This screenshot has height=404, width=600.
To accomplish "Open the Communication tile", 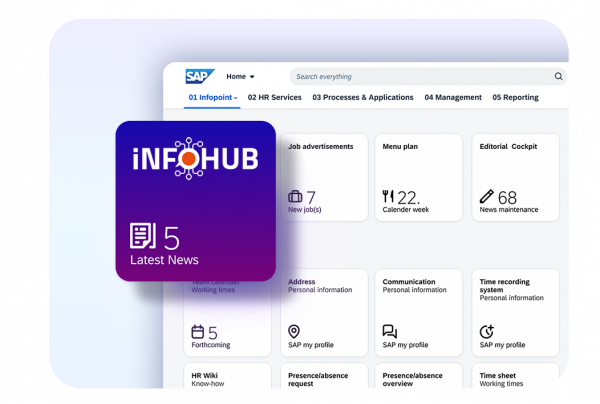I will coord(419,313).
